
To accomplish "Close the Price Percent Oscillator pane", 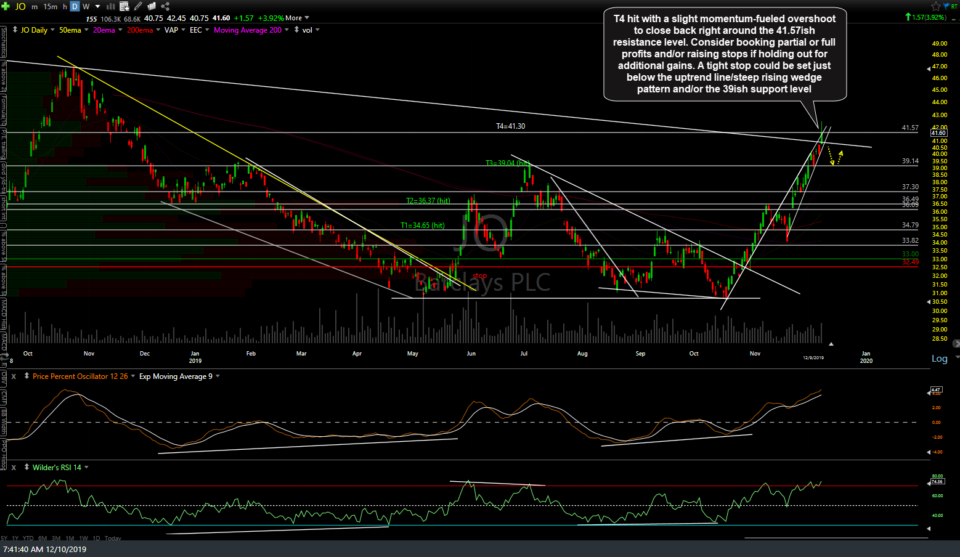I will [x=13, y=376].
